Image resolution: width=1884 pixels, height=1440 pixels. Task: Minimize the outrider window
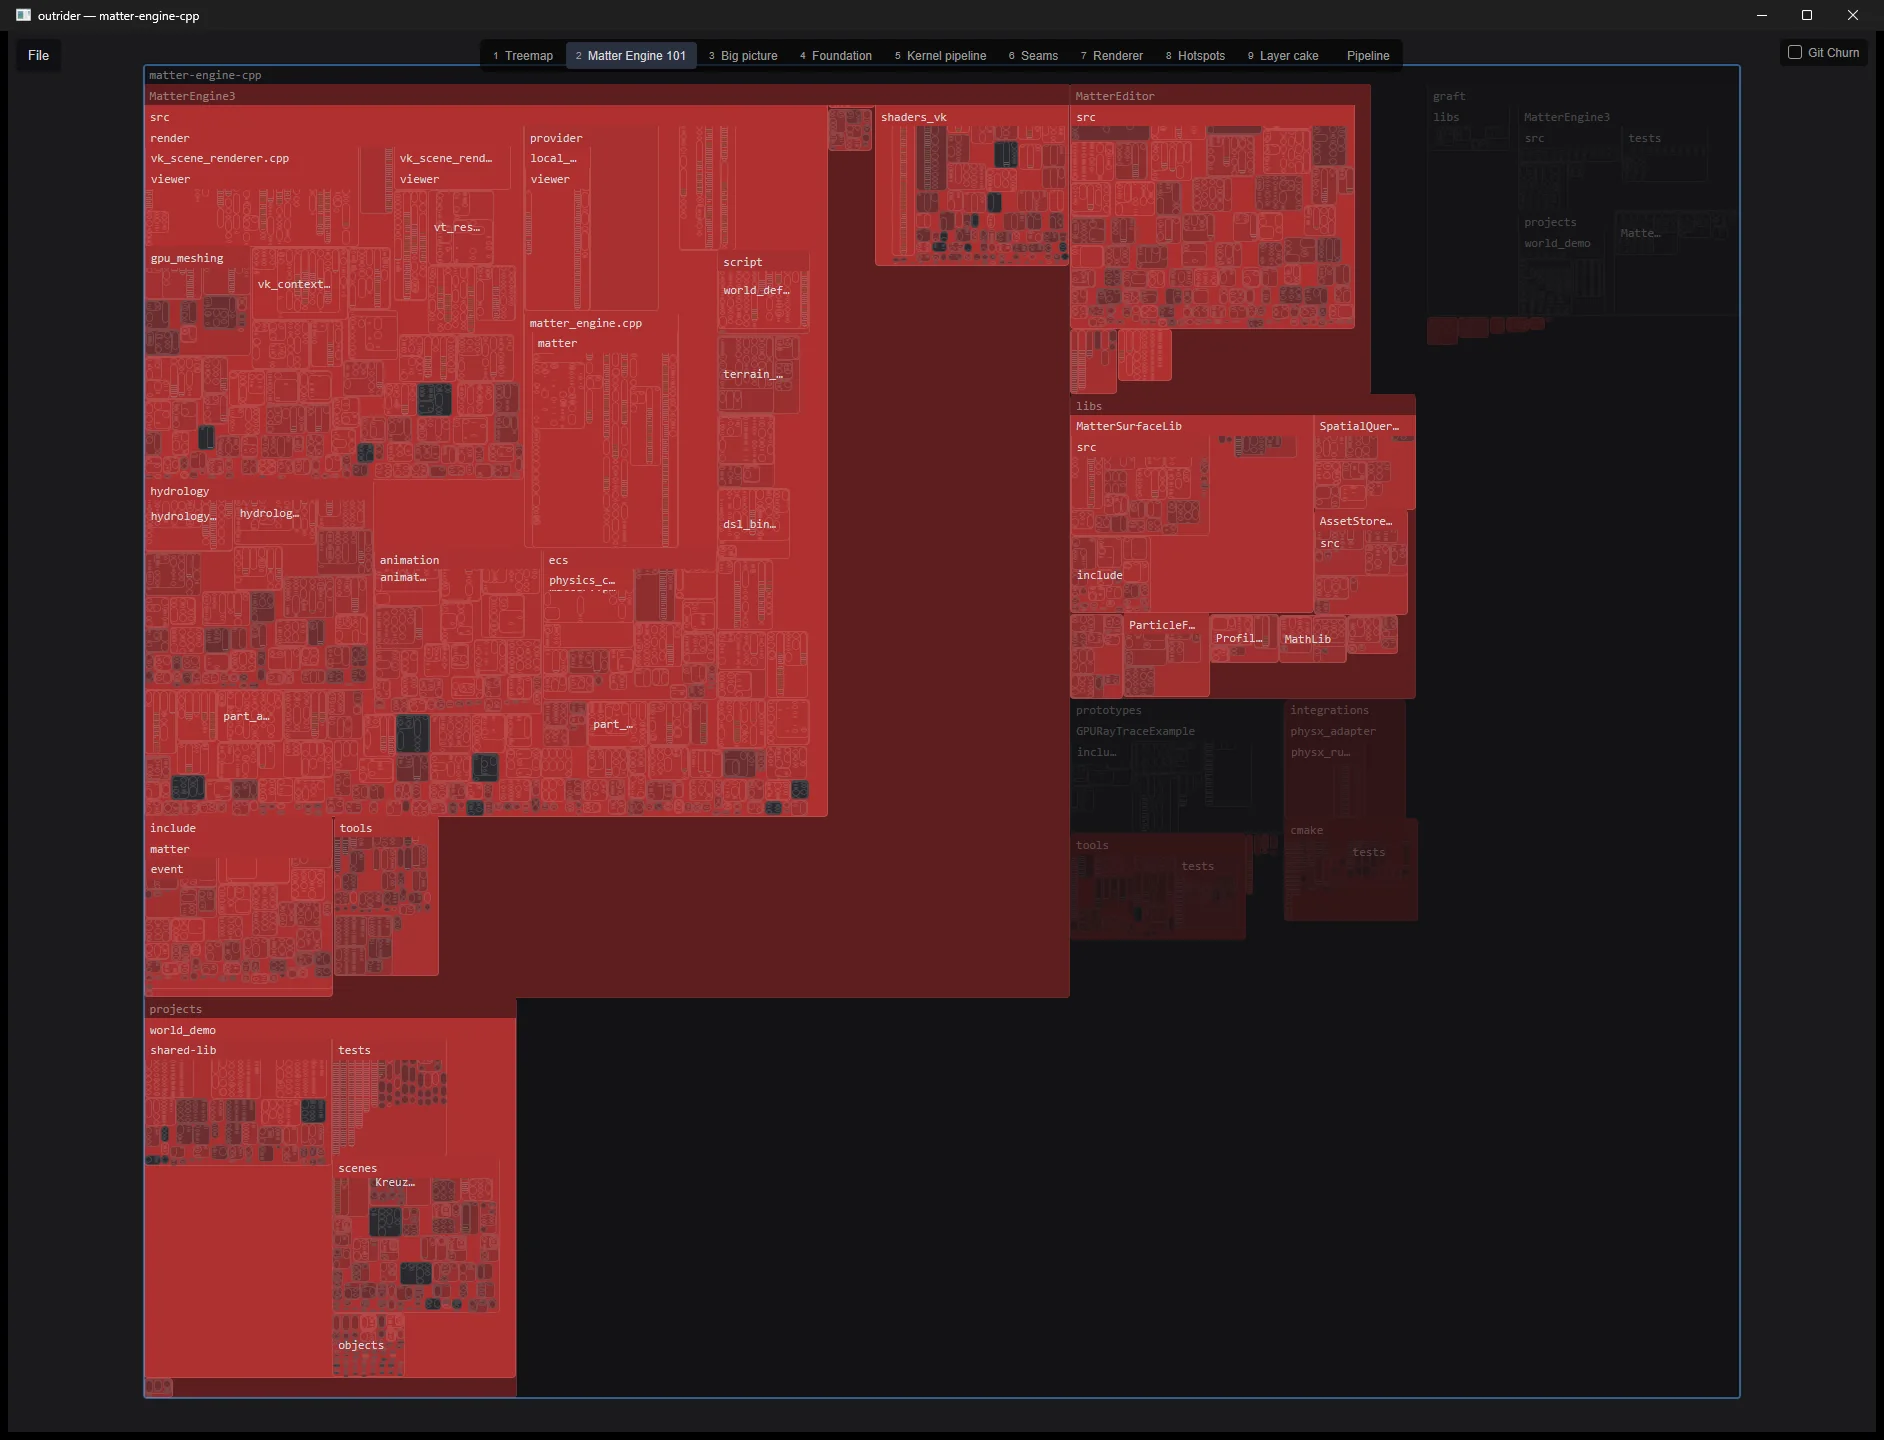pos(1762,15)
